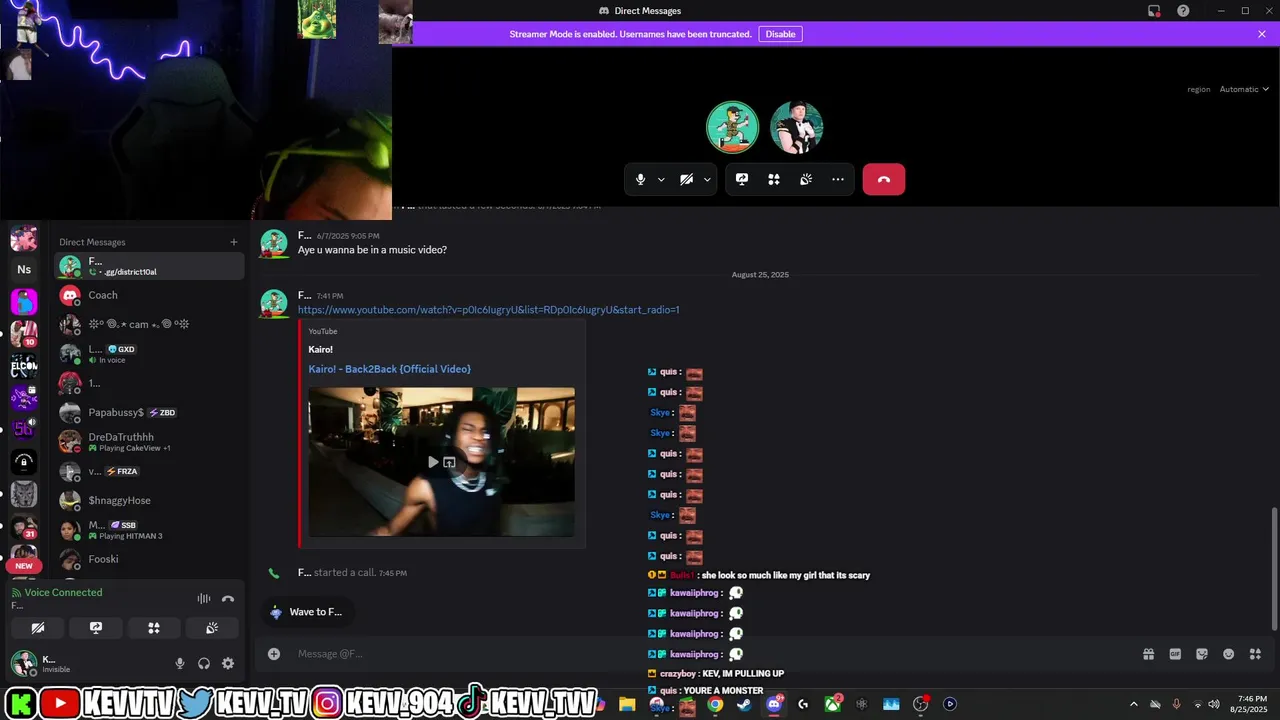Create a new DM with plus icon
The width and height of the screenshot is (1280, 720).
[x=234, y=242]
